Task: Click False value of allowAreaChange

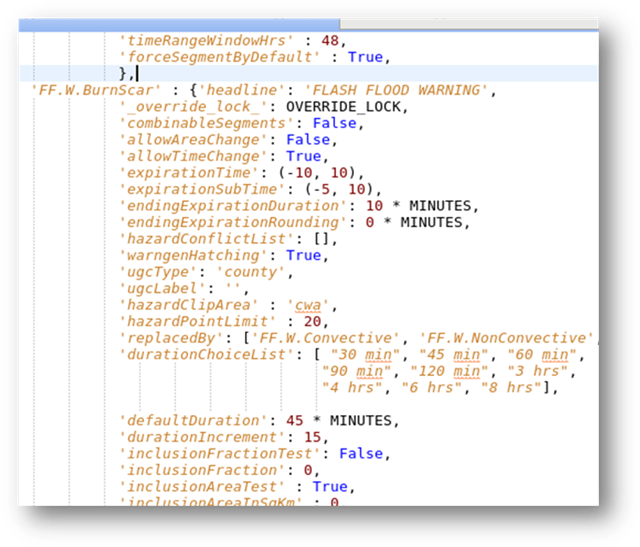Action: [308, 140]
